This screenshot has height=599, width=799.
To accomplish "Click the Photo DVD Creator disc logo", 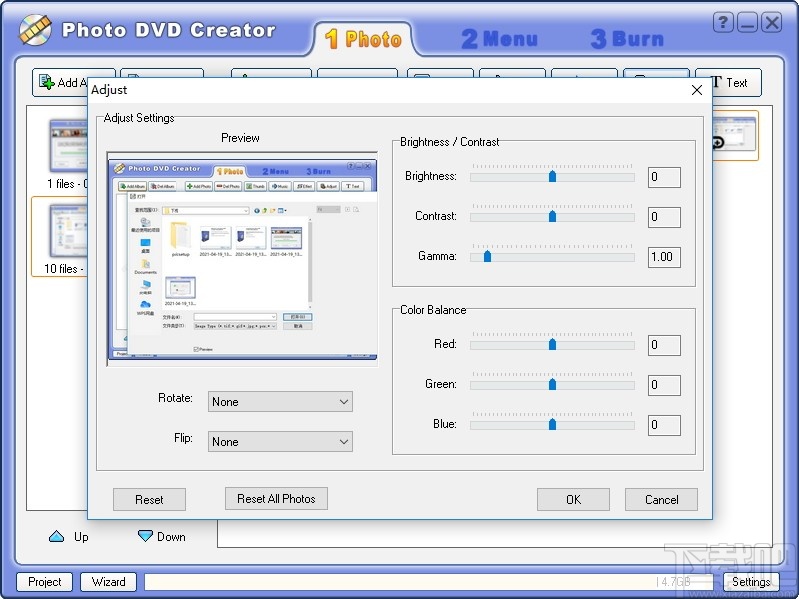I will pyautogui.click(x=35, y=30).
